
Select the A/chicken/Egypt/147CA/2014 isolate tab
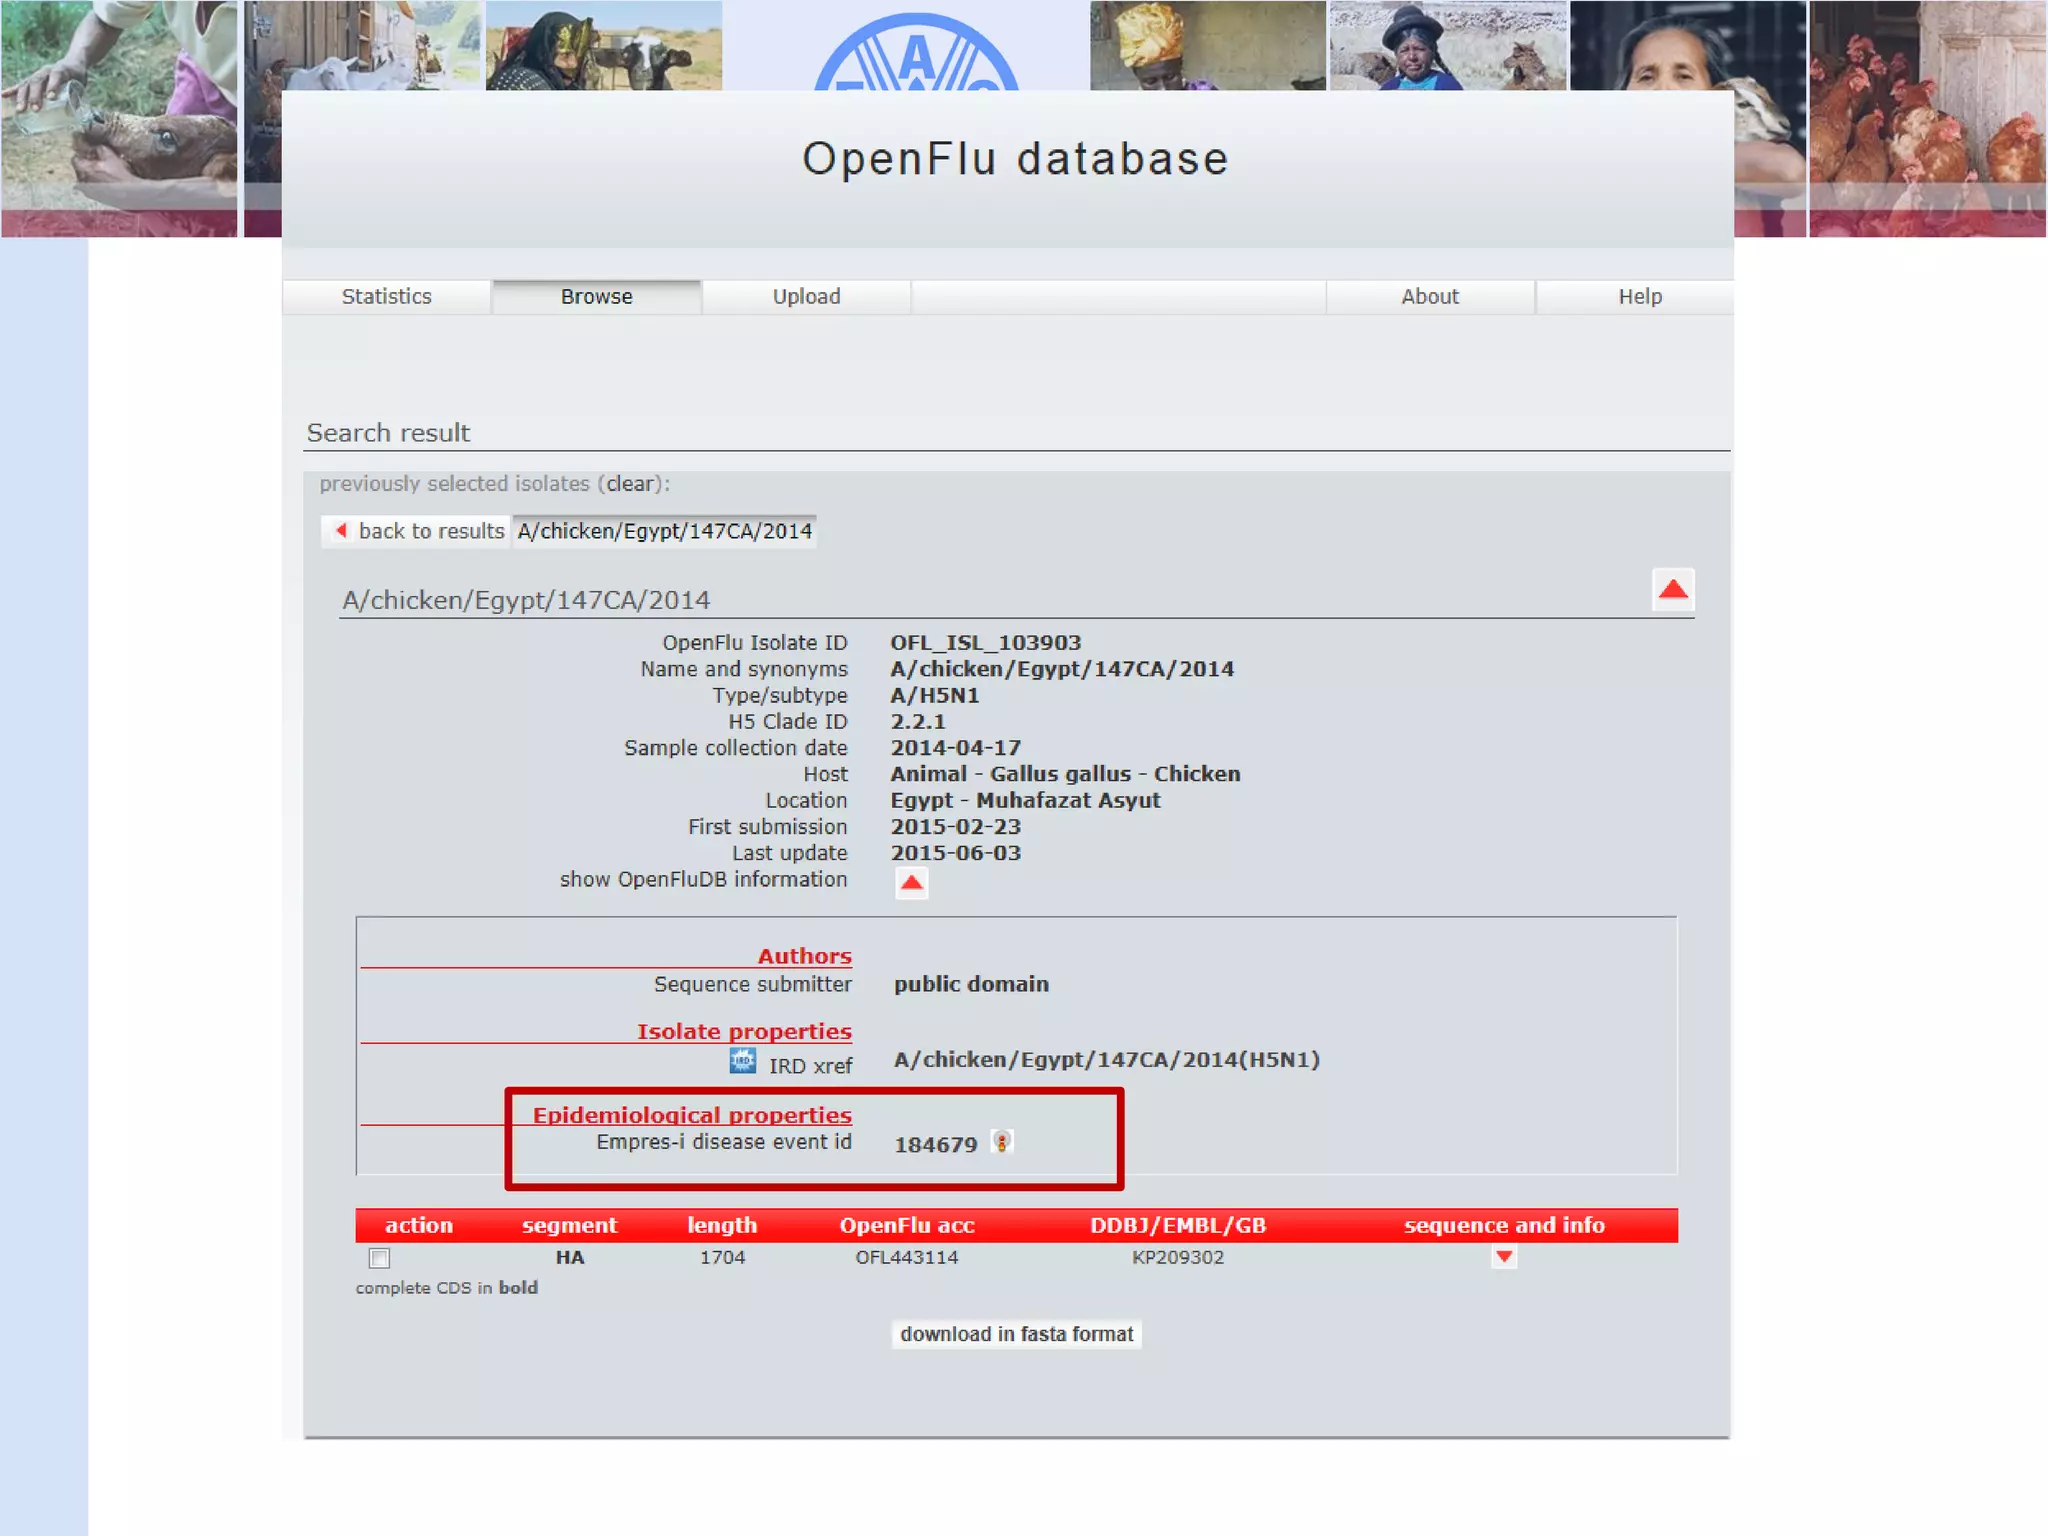pos(664,531)
